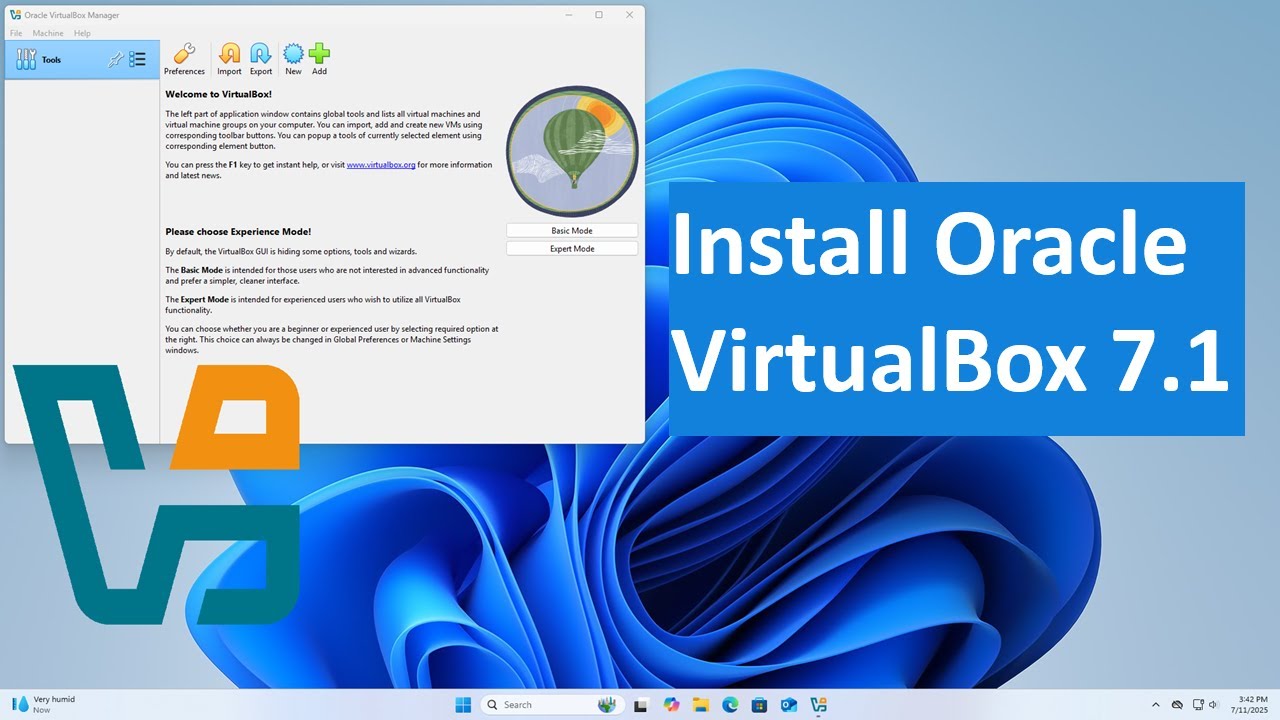Click the Export appliance icon

[x=261, y=60]
